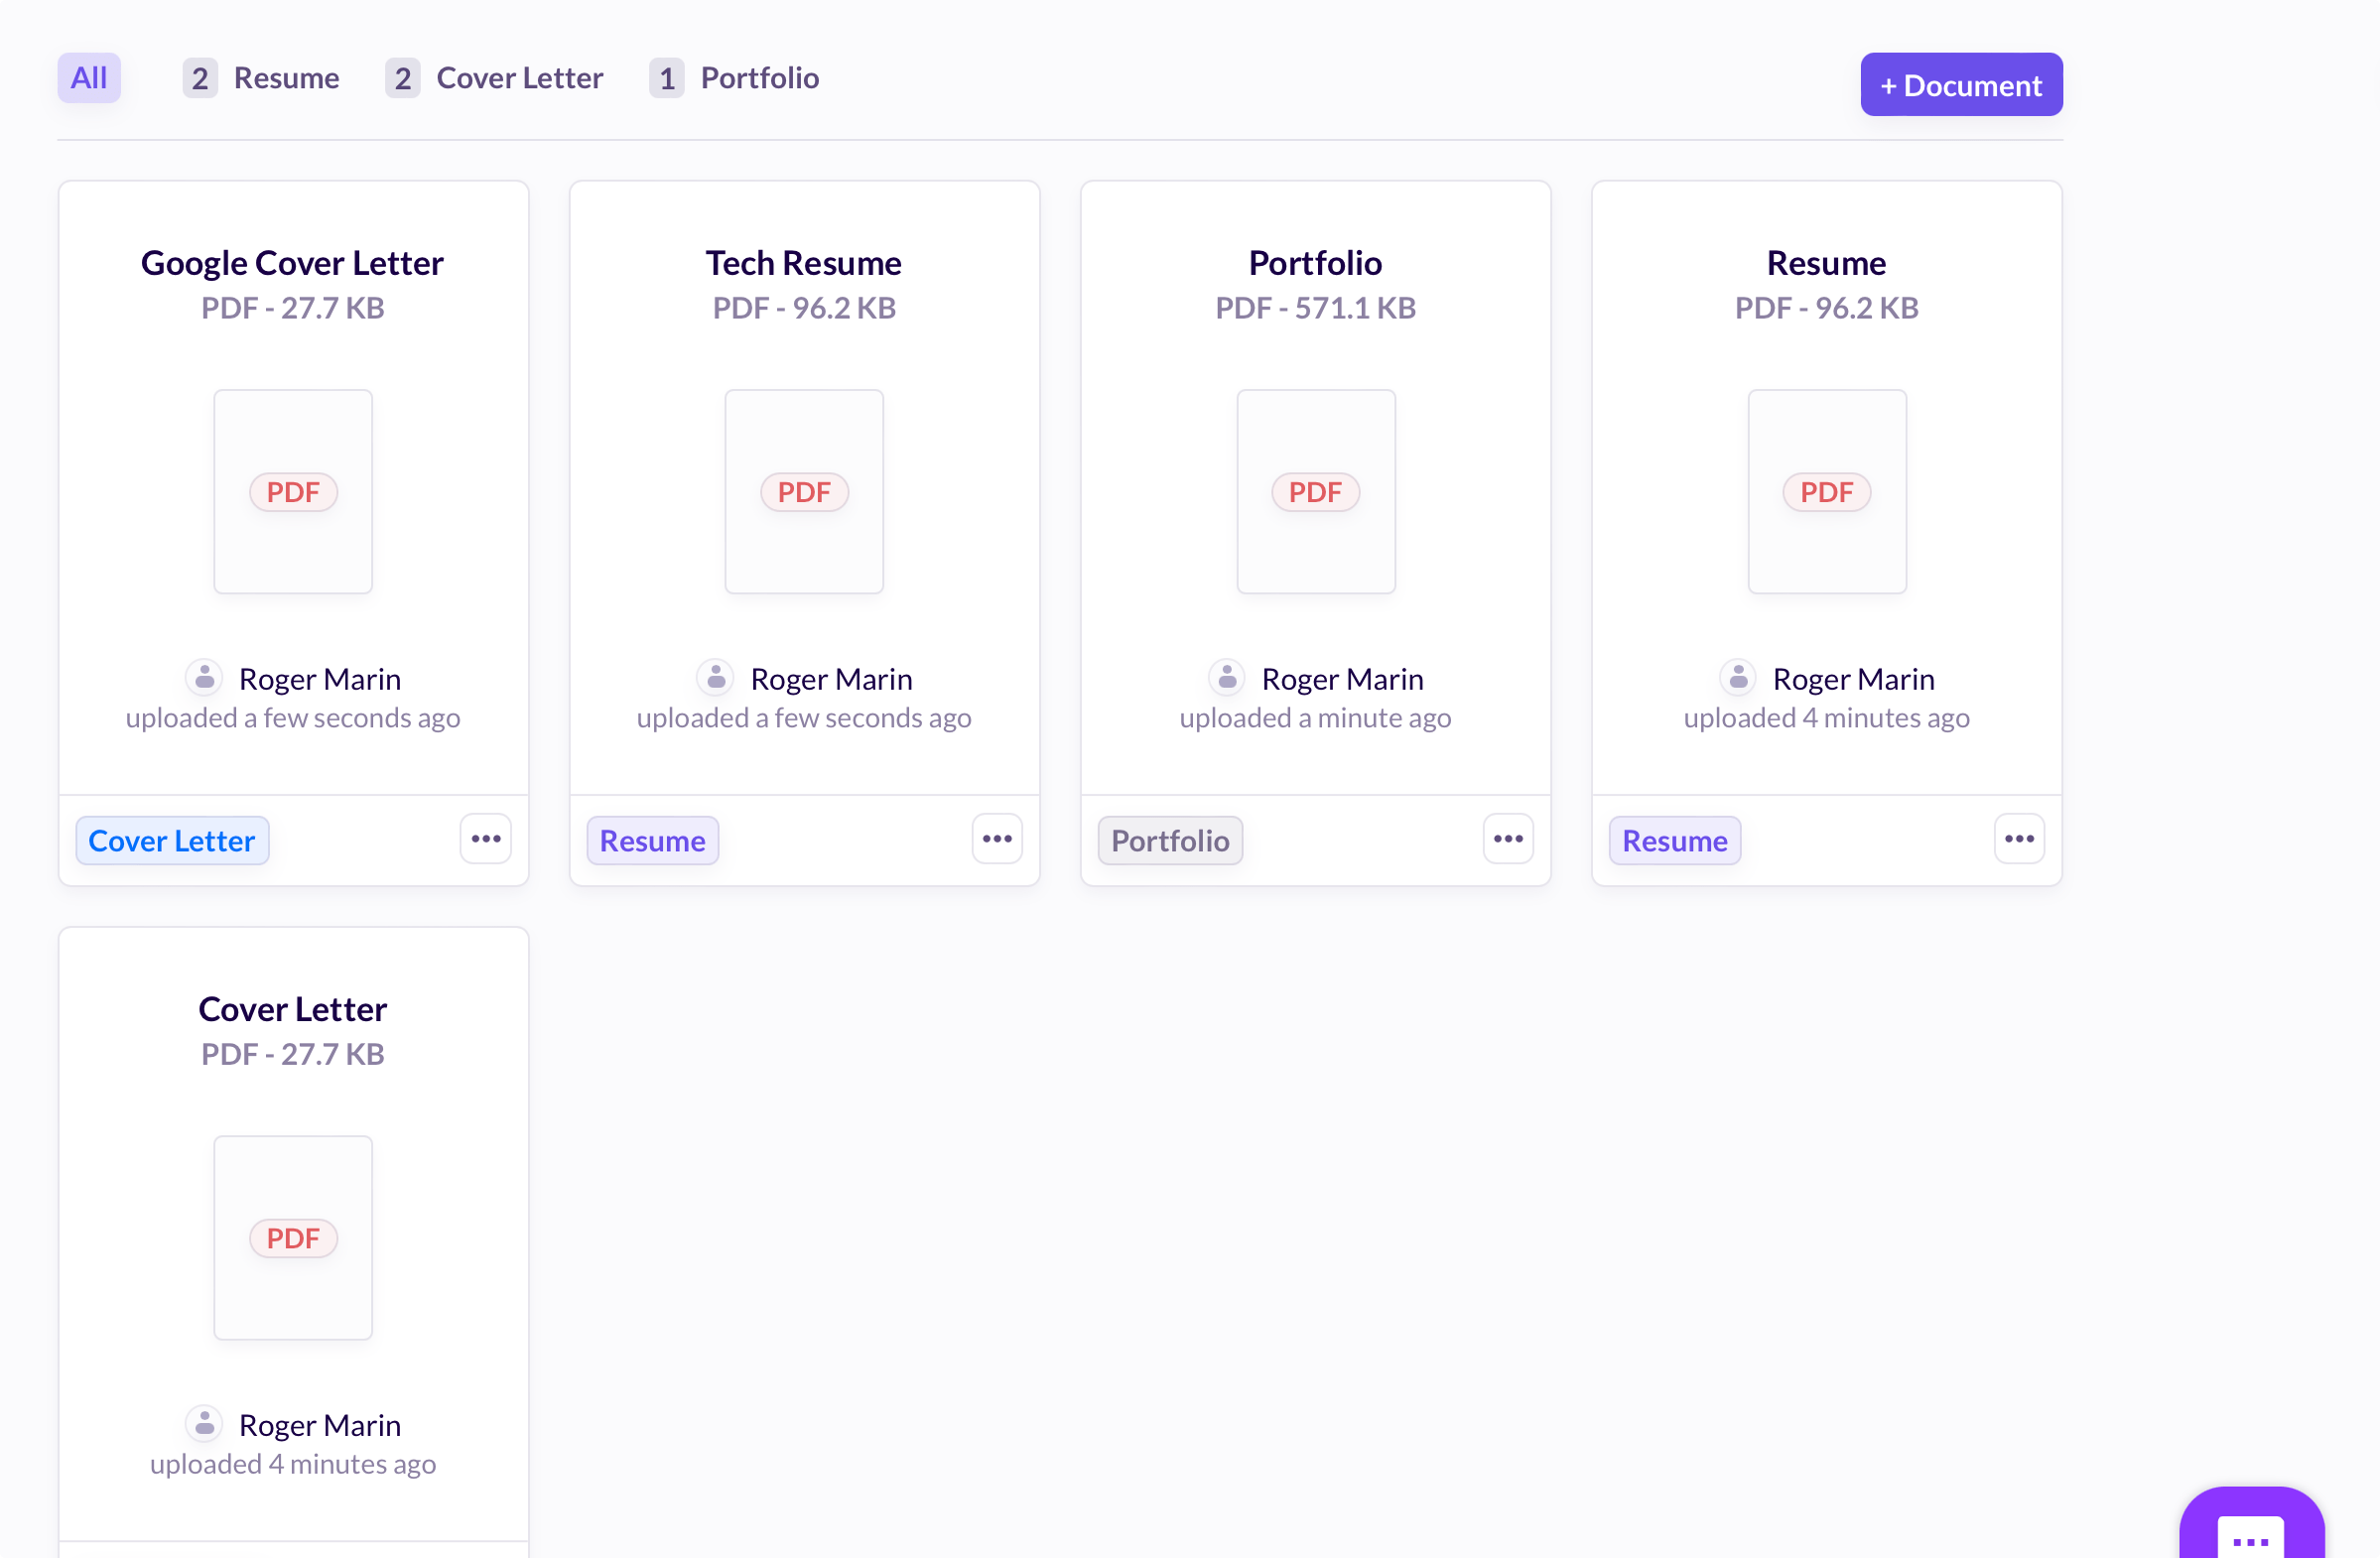Click the + Document button
This screenshot has width=2380, height=1558.
coord(1960,85)
